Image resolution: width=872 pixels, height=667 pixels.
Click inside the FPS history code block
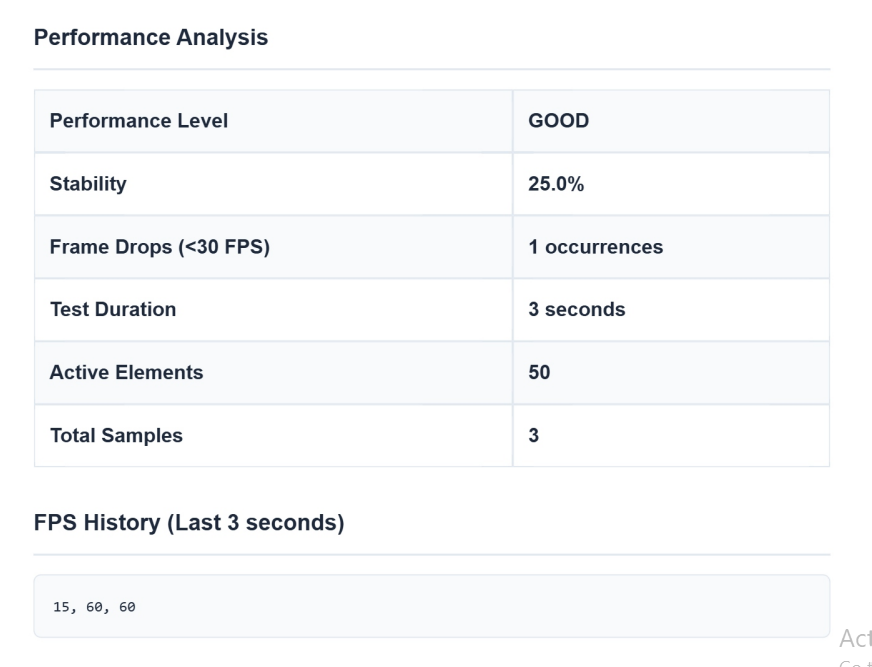pos(430,606)
